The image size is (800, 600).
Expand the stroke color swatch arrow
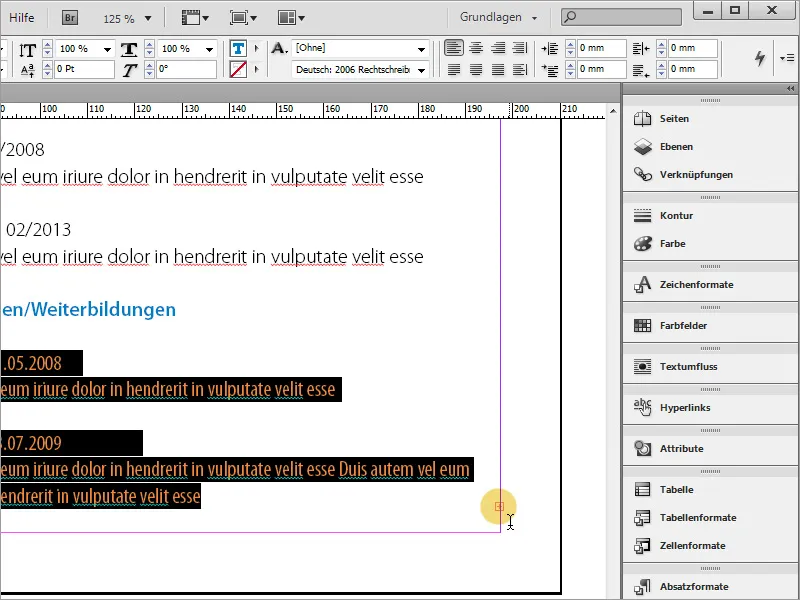(x=257, y=69)
